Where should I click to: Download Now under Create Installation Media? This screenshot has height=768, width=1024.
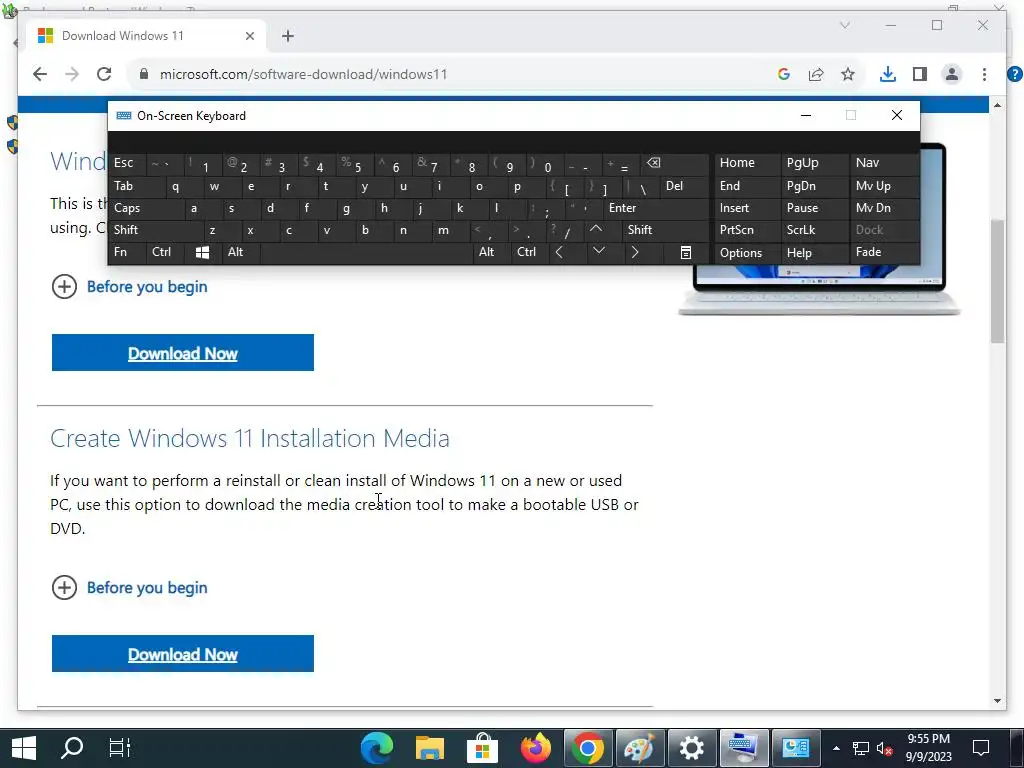(x=183, y=654)
